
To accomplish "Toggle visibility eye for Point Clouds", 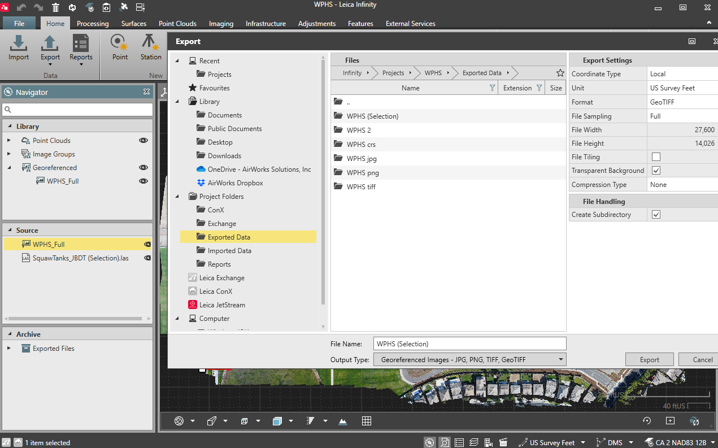I will point(143,140).
